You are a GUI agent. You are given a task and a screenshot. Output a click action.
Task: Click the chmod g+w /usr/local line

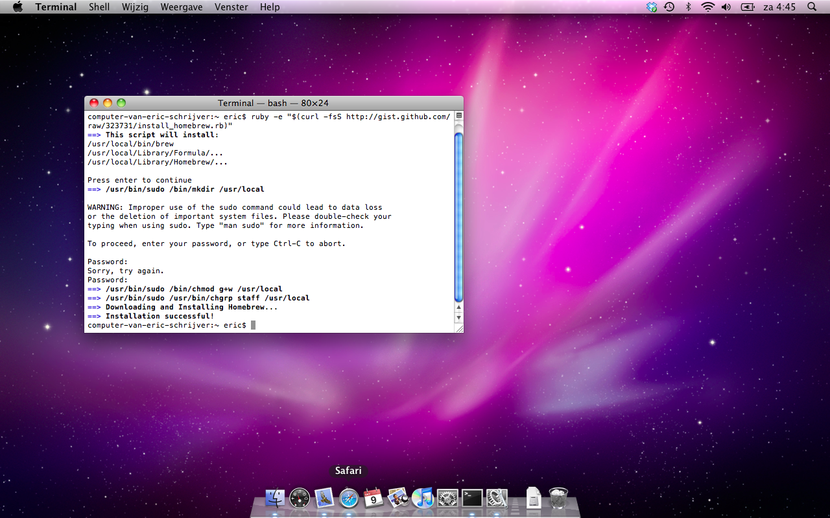coord(185,289)
